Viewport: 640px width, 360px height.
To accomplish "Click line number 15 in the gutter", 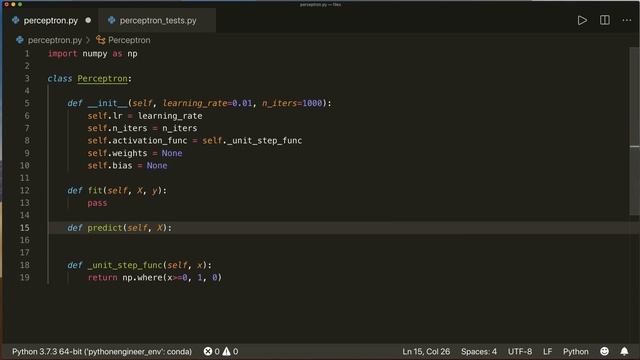I will (24, 228).
